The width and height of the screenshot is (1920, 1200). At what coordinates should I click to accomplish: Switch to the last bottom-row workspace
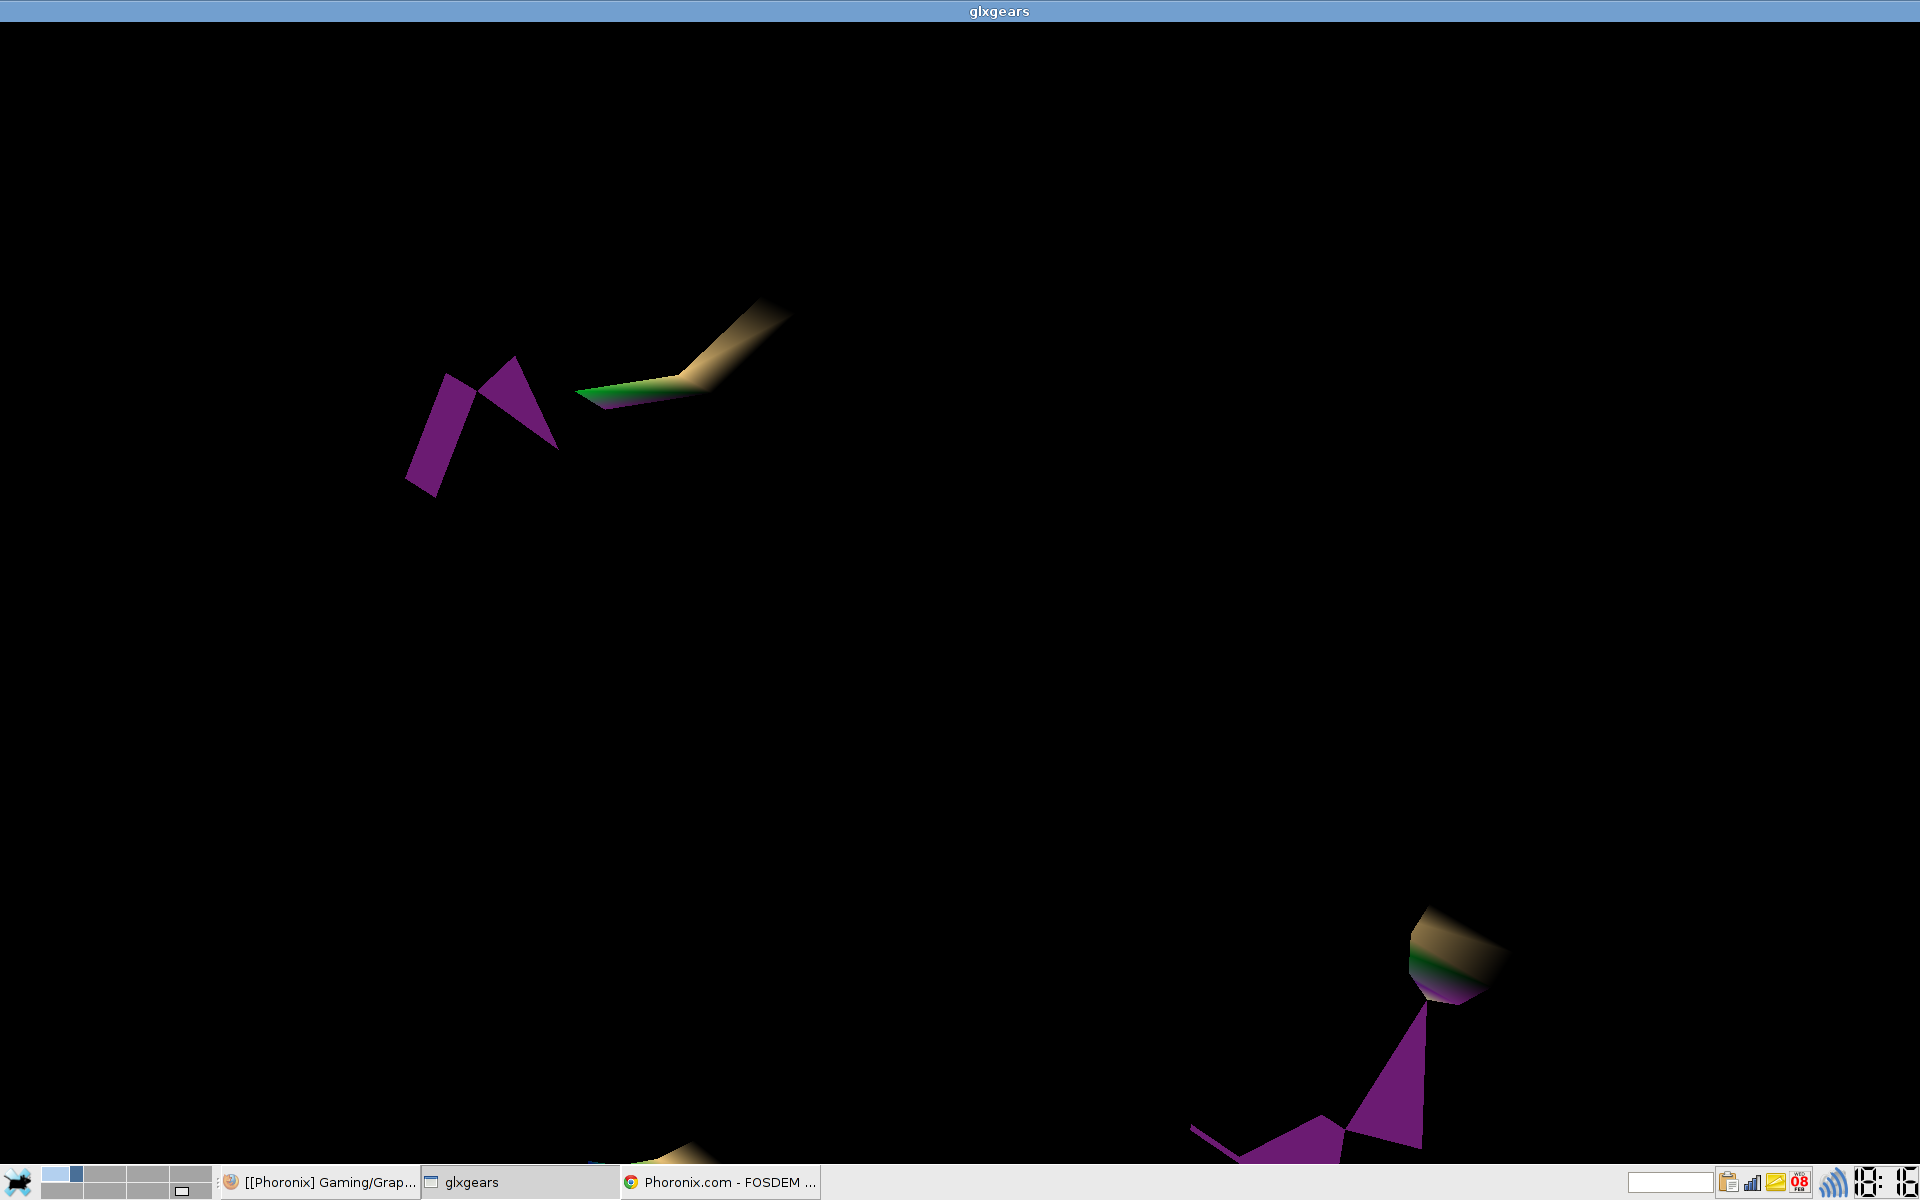point(191,1191)
